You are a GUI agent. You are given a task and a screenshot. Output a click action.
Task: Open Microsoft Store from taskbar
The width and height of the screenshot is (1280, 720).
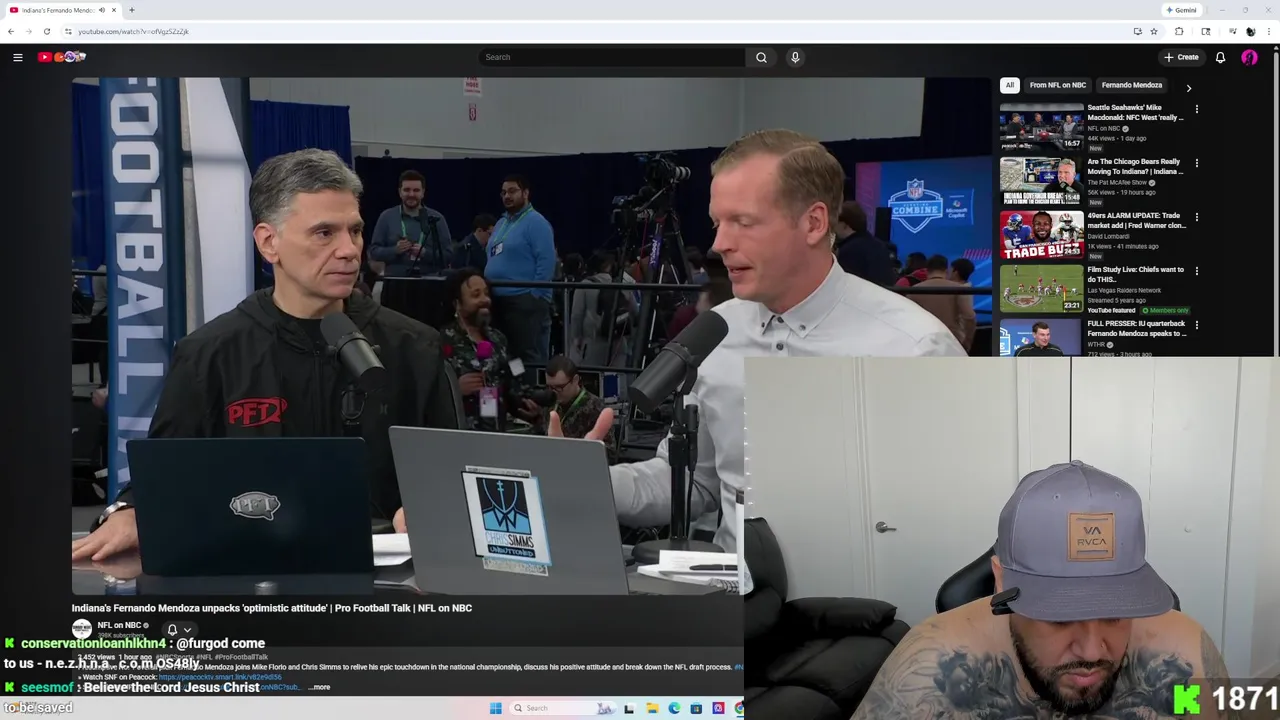click(696, 708)
